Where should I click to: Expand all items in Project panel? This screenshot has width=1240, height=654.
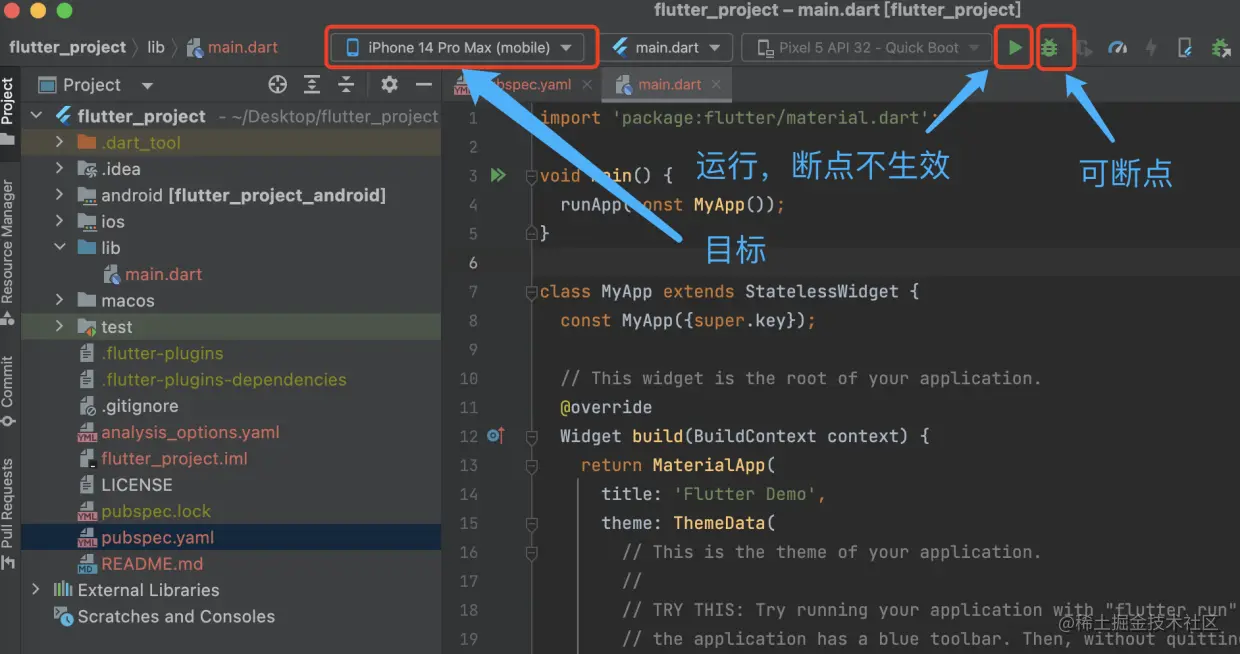click(x=312, y=84)
